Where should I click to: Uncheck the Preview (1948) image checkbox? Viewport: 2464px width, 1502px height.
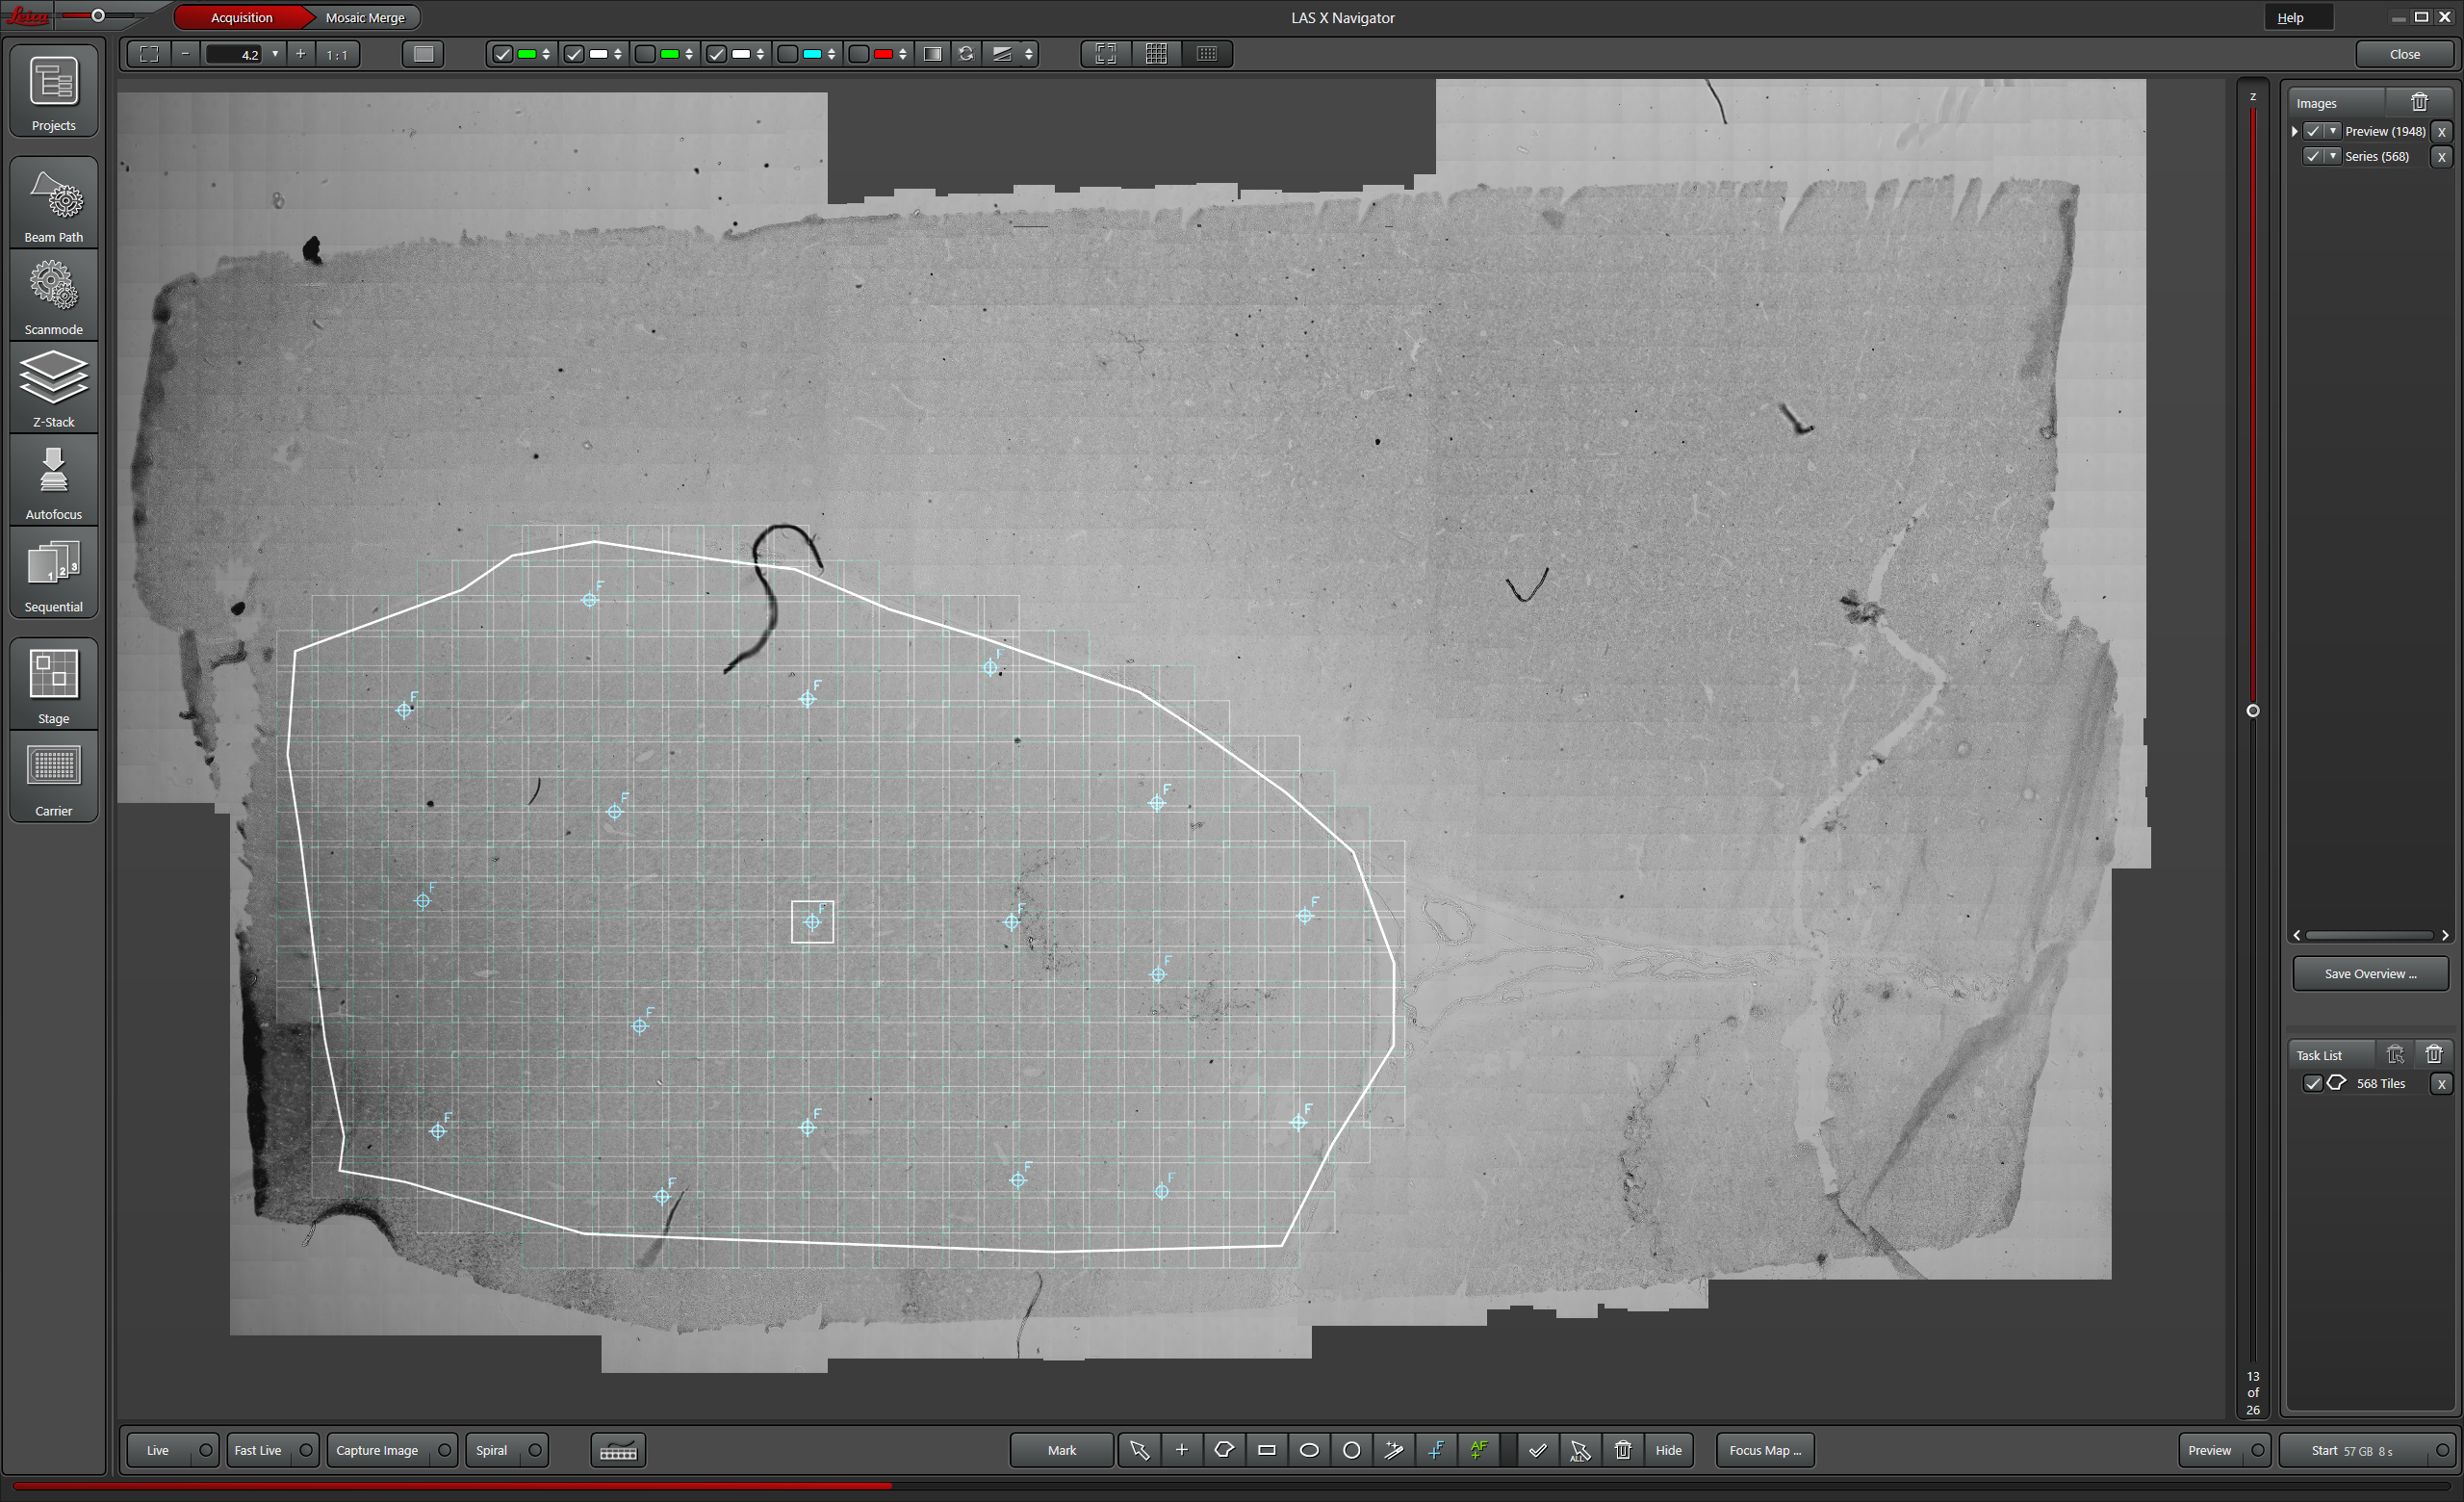coord(2313,131)
